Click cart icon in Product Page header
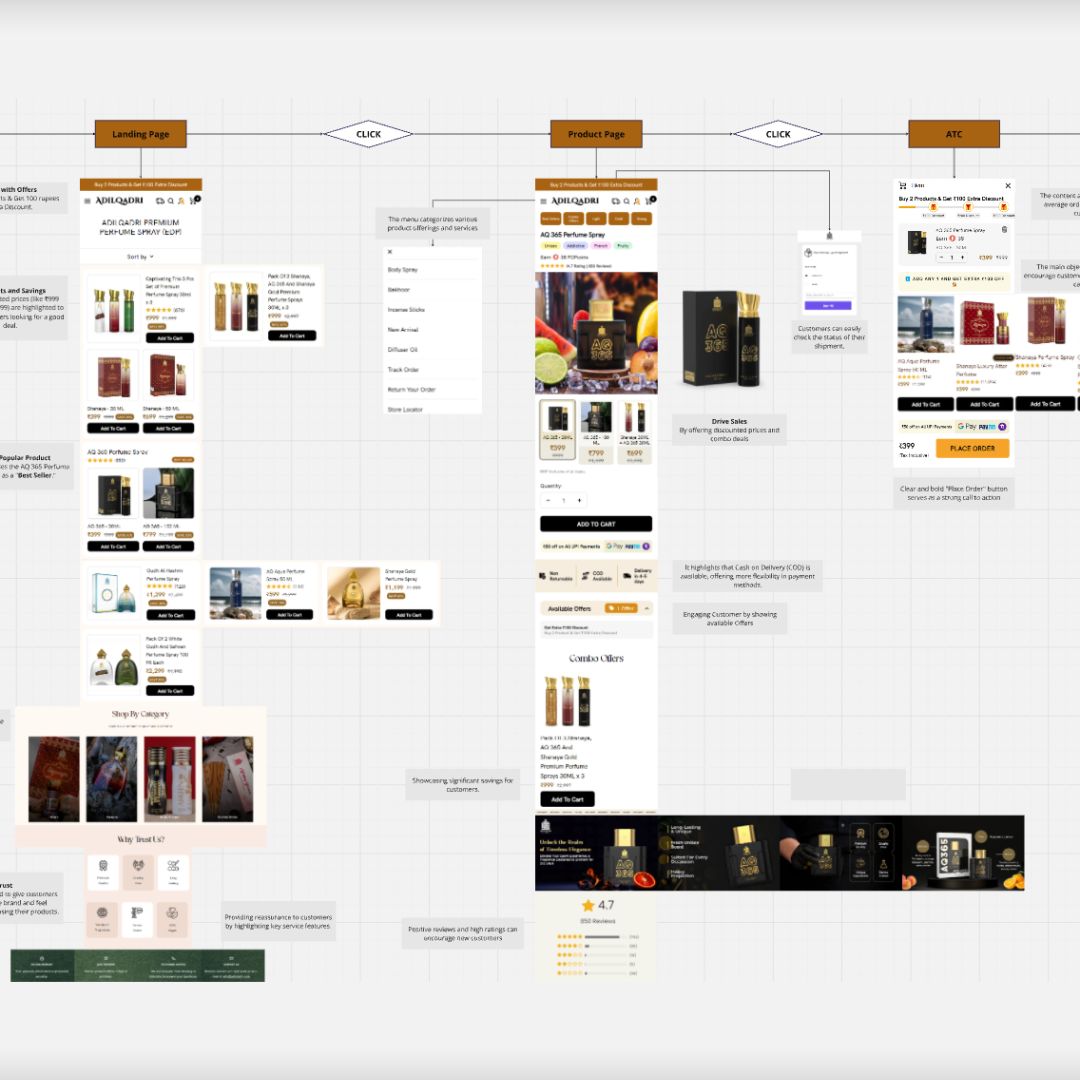Viewport: 1080px width, 1080px height. pyautogui.click(x=647, y=201)
